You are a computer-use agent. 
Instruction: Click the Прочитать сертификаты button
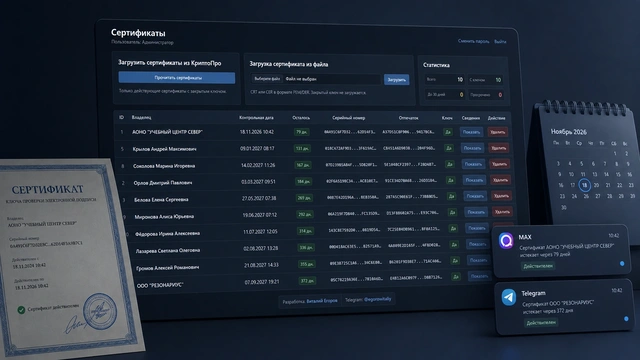177,78
